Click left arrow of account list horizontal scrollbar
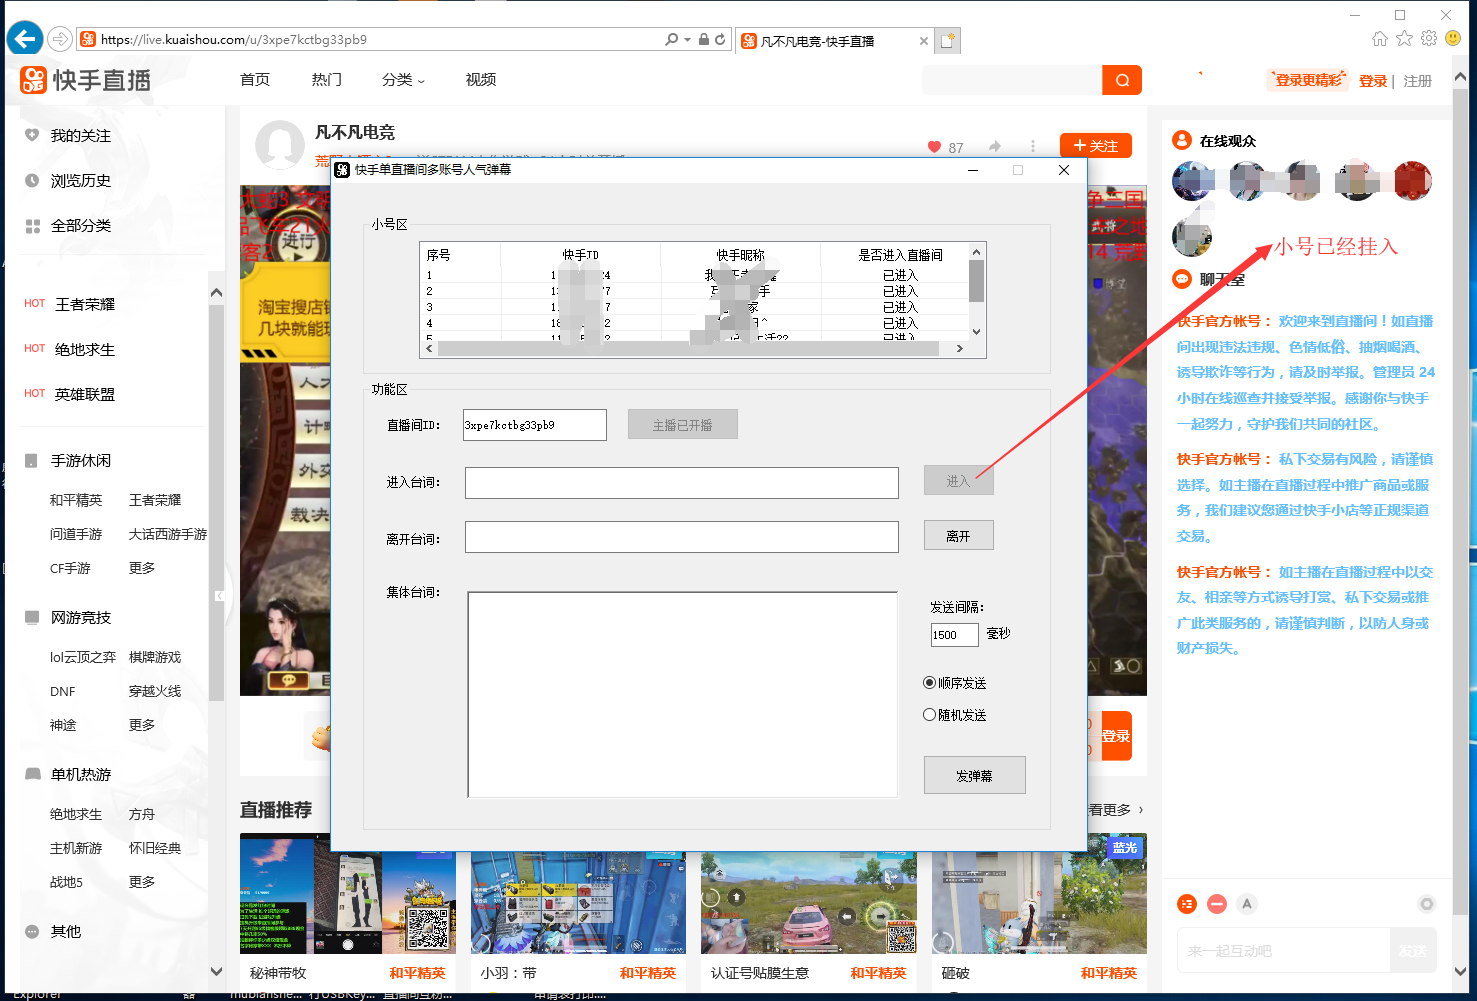Image resolution: width=1477 pixels, height=1001 pixels. (x=429, y=349)
